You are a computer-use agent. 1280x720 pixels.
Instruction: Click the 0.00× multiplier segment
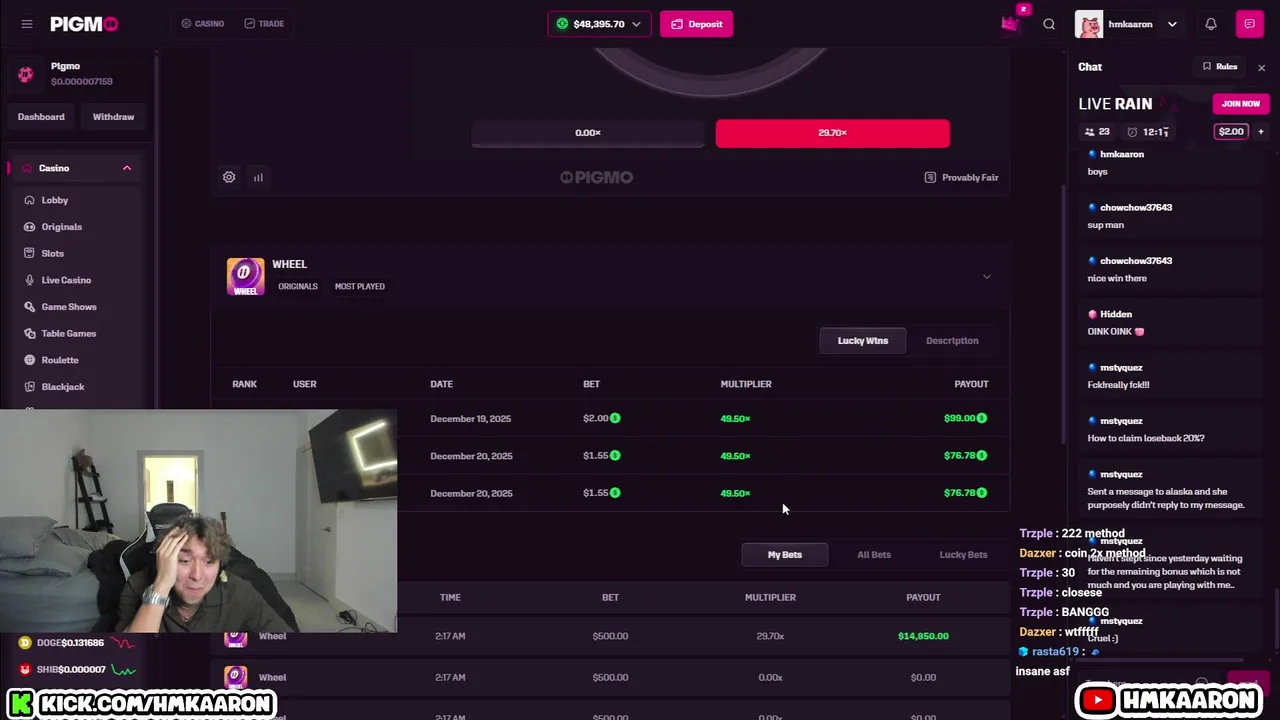(588, 133)
